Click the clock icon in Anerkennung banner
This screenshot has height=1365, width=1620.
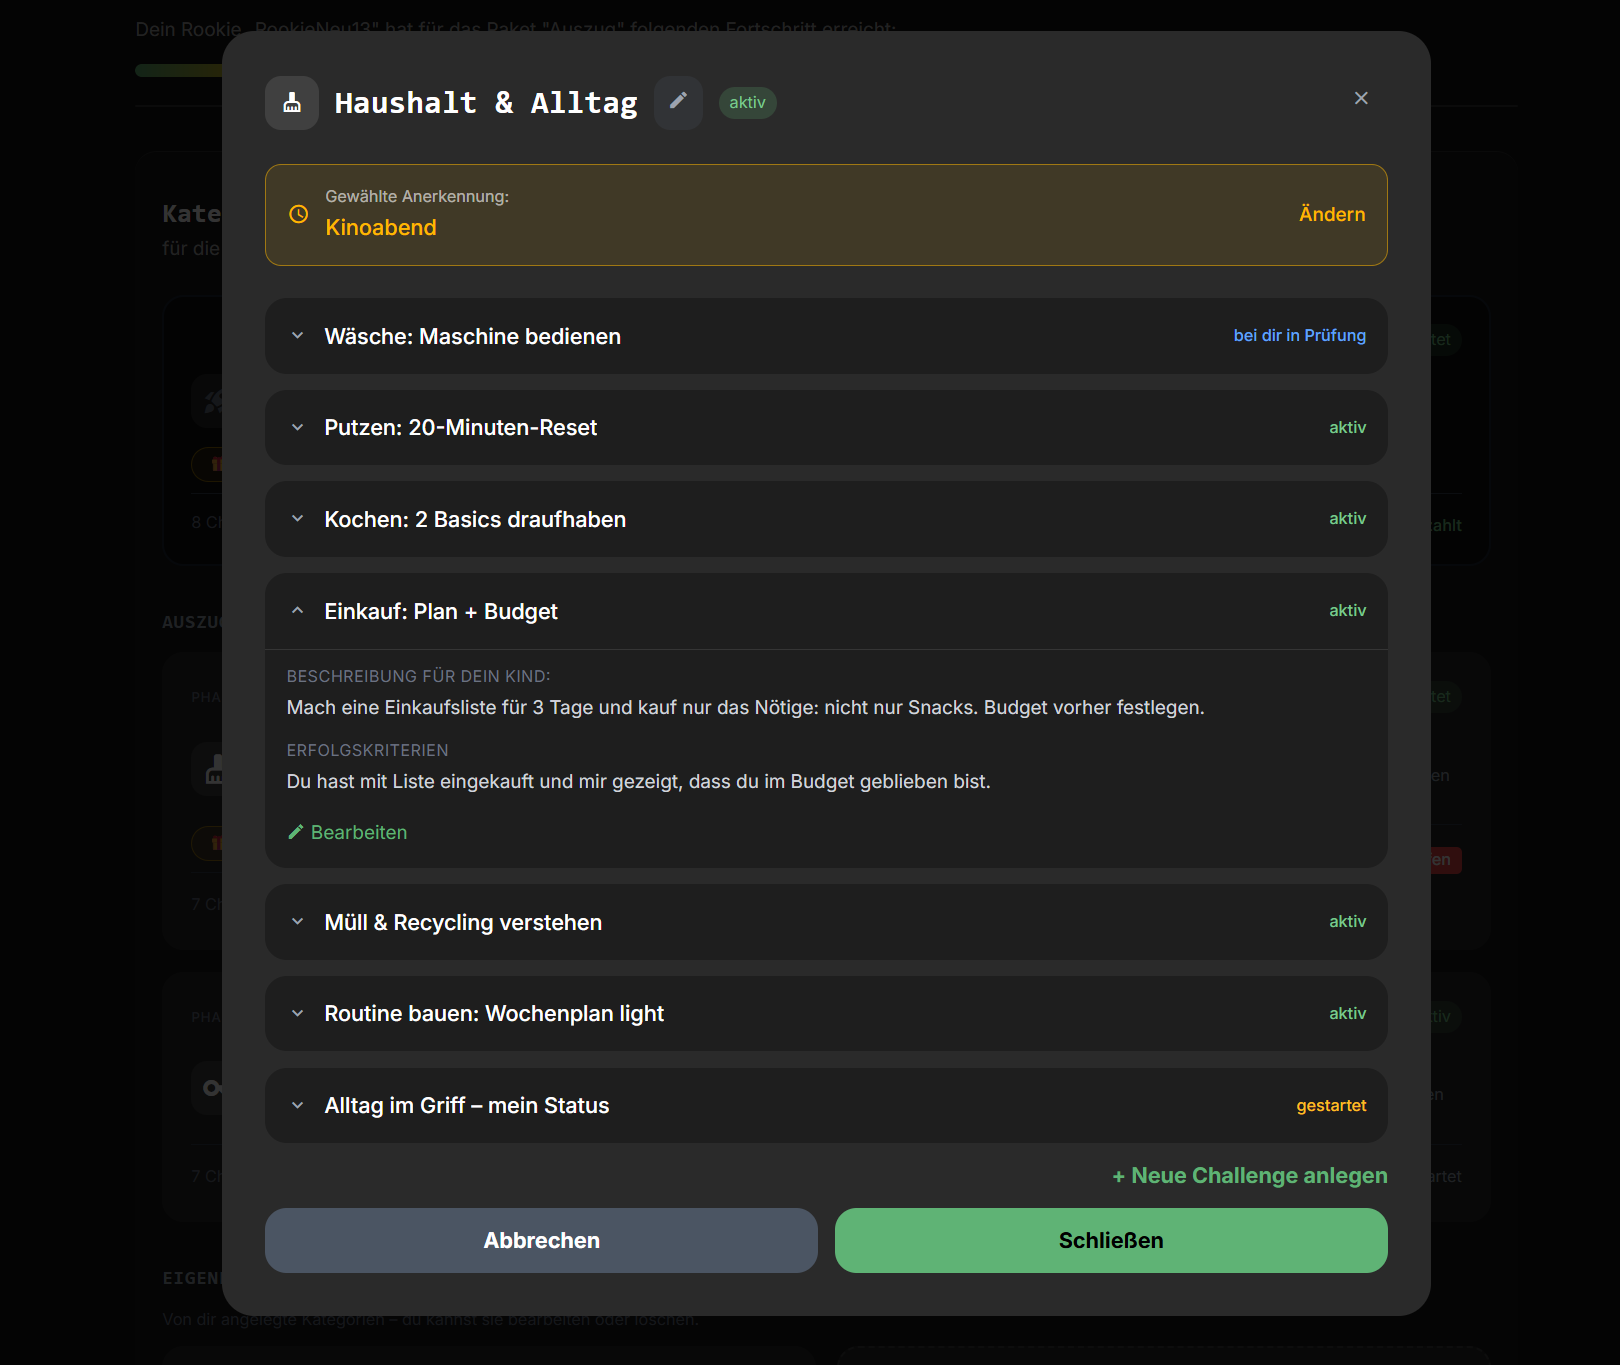(x=298, y=214)
